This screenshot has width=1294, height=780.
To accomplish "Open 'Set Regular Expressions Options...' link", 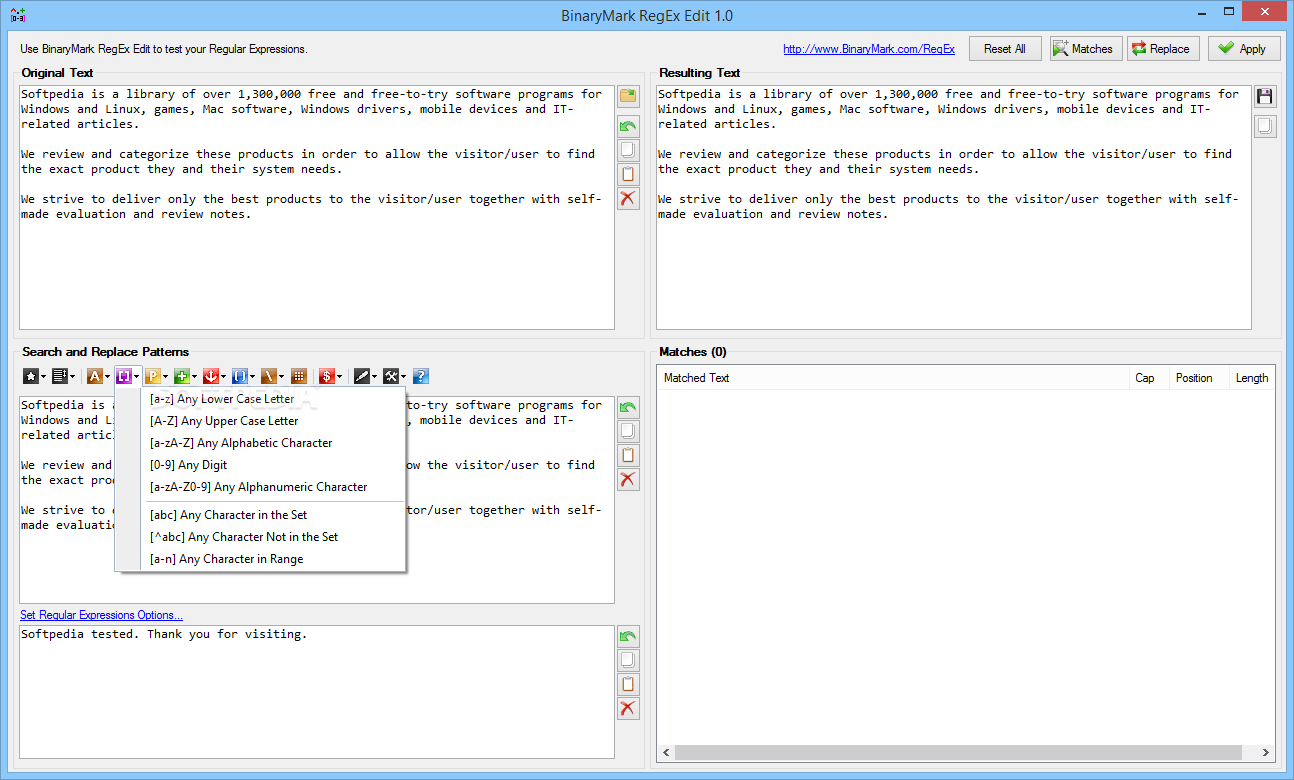I will (x=101, y=615).
